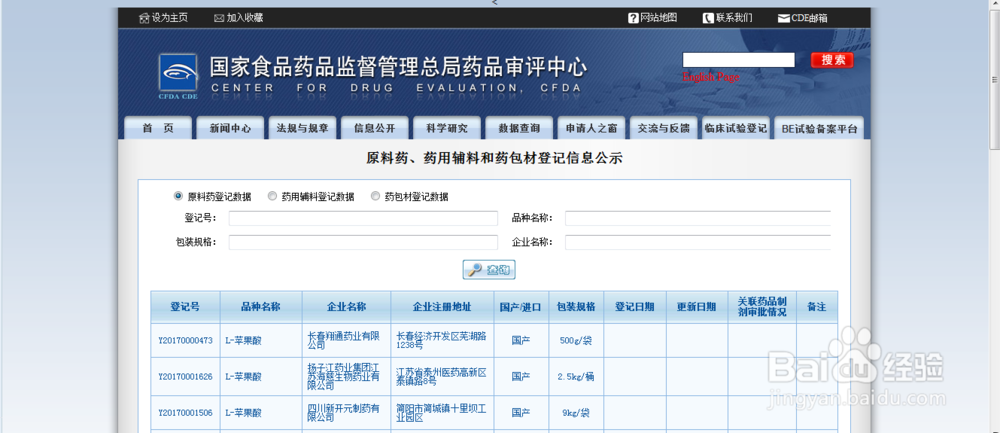Screen dimensions: 1000x433
Task: Click the 国产/进口 column header
Action: [521, 307]
